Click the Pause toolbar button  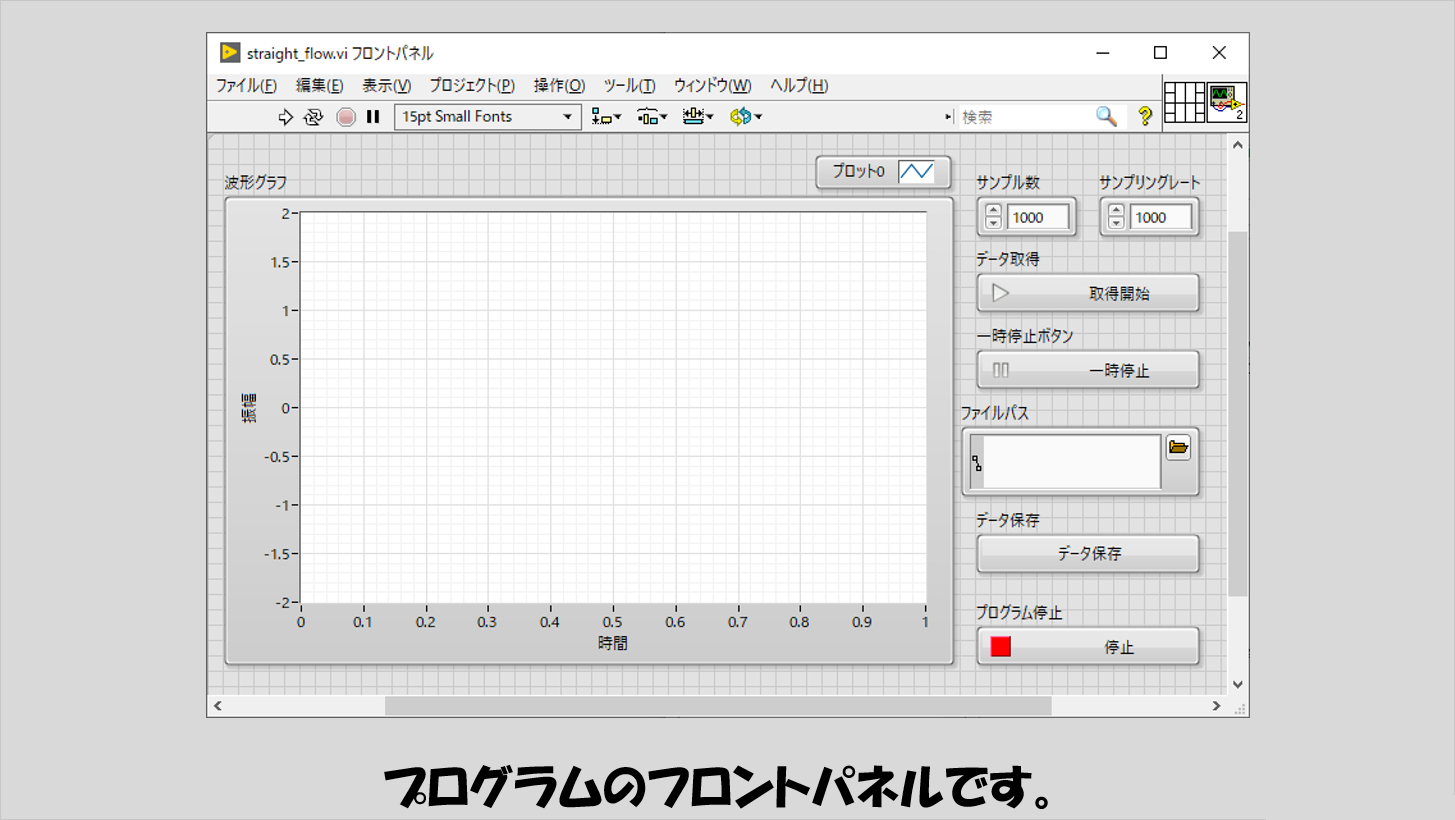click(x=373, y=117)
